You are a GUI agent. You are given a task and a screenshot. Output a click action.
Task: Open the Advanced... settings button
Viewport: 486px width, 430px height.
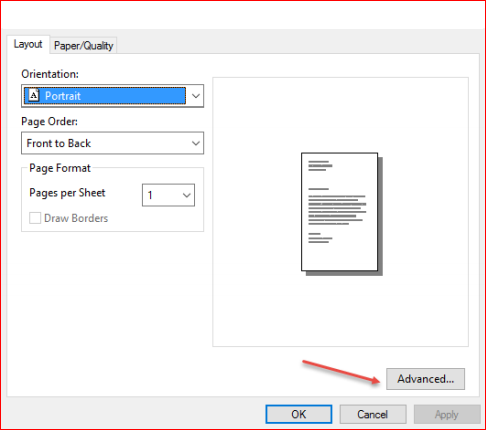click(425, 379)
